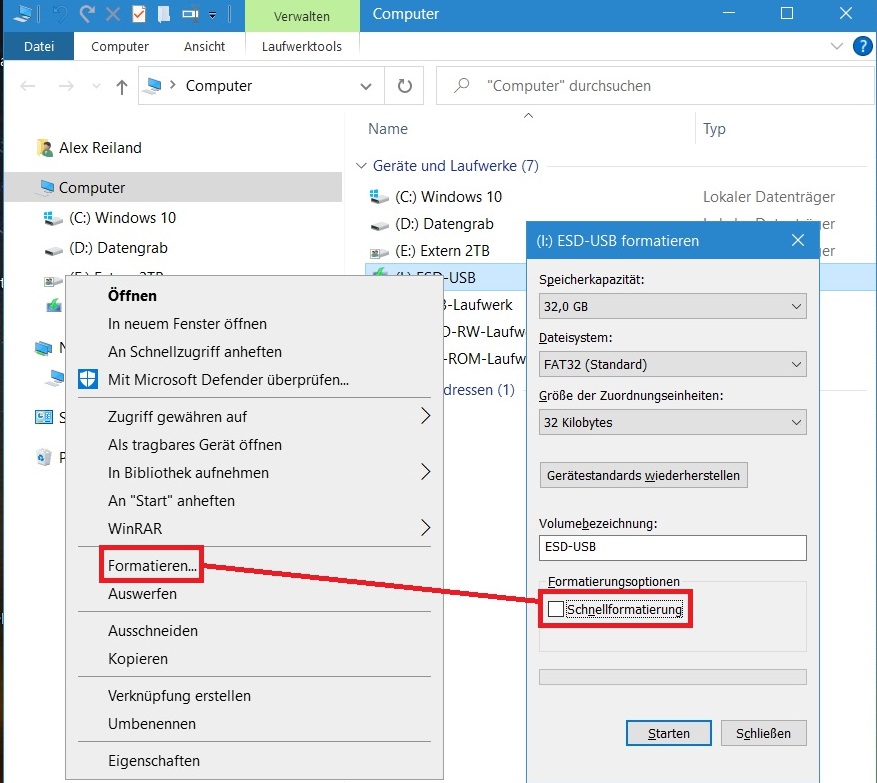Click the New folder icon in title bar
877x783 pixels.
coord(163,13)
